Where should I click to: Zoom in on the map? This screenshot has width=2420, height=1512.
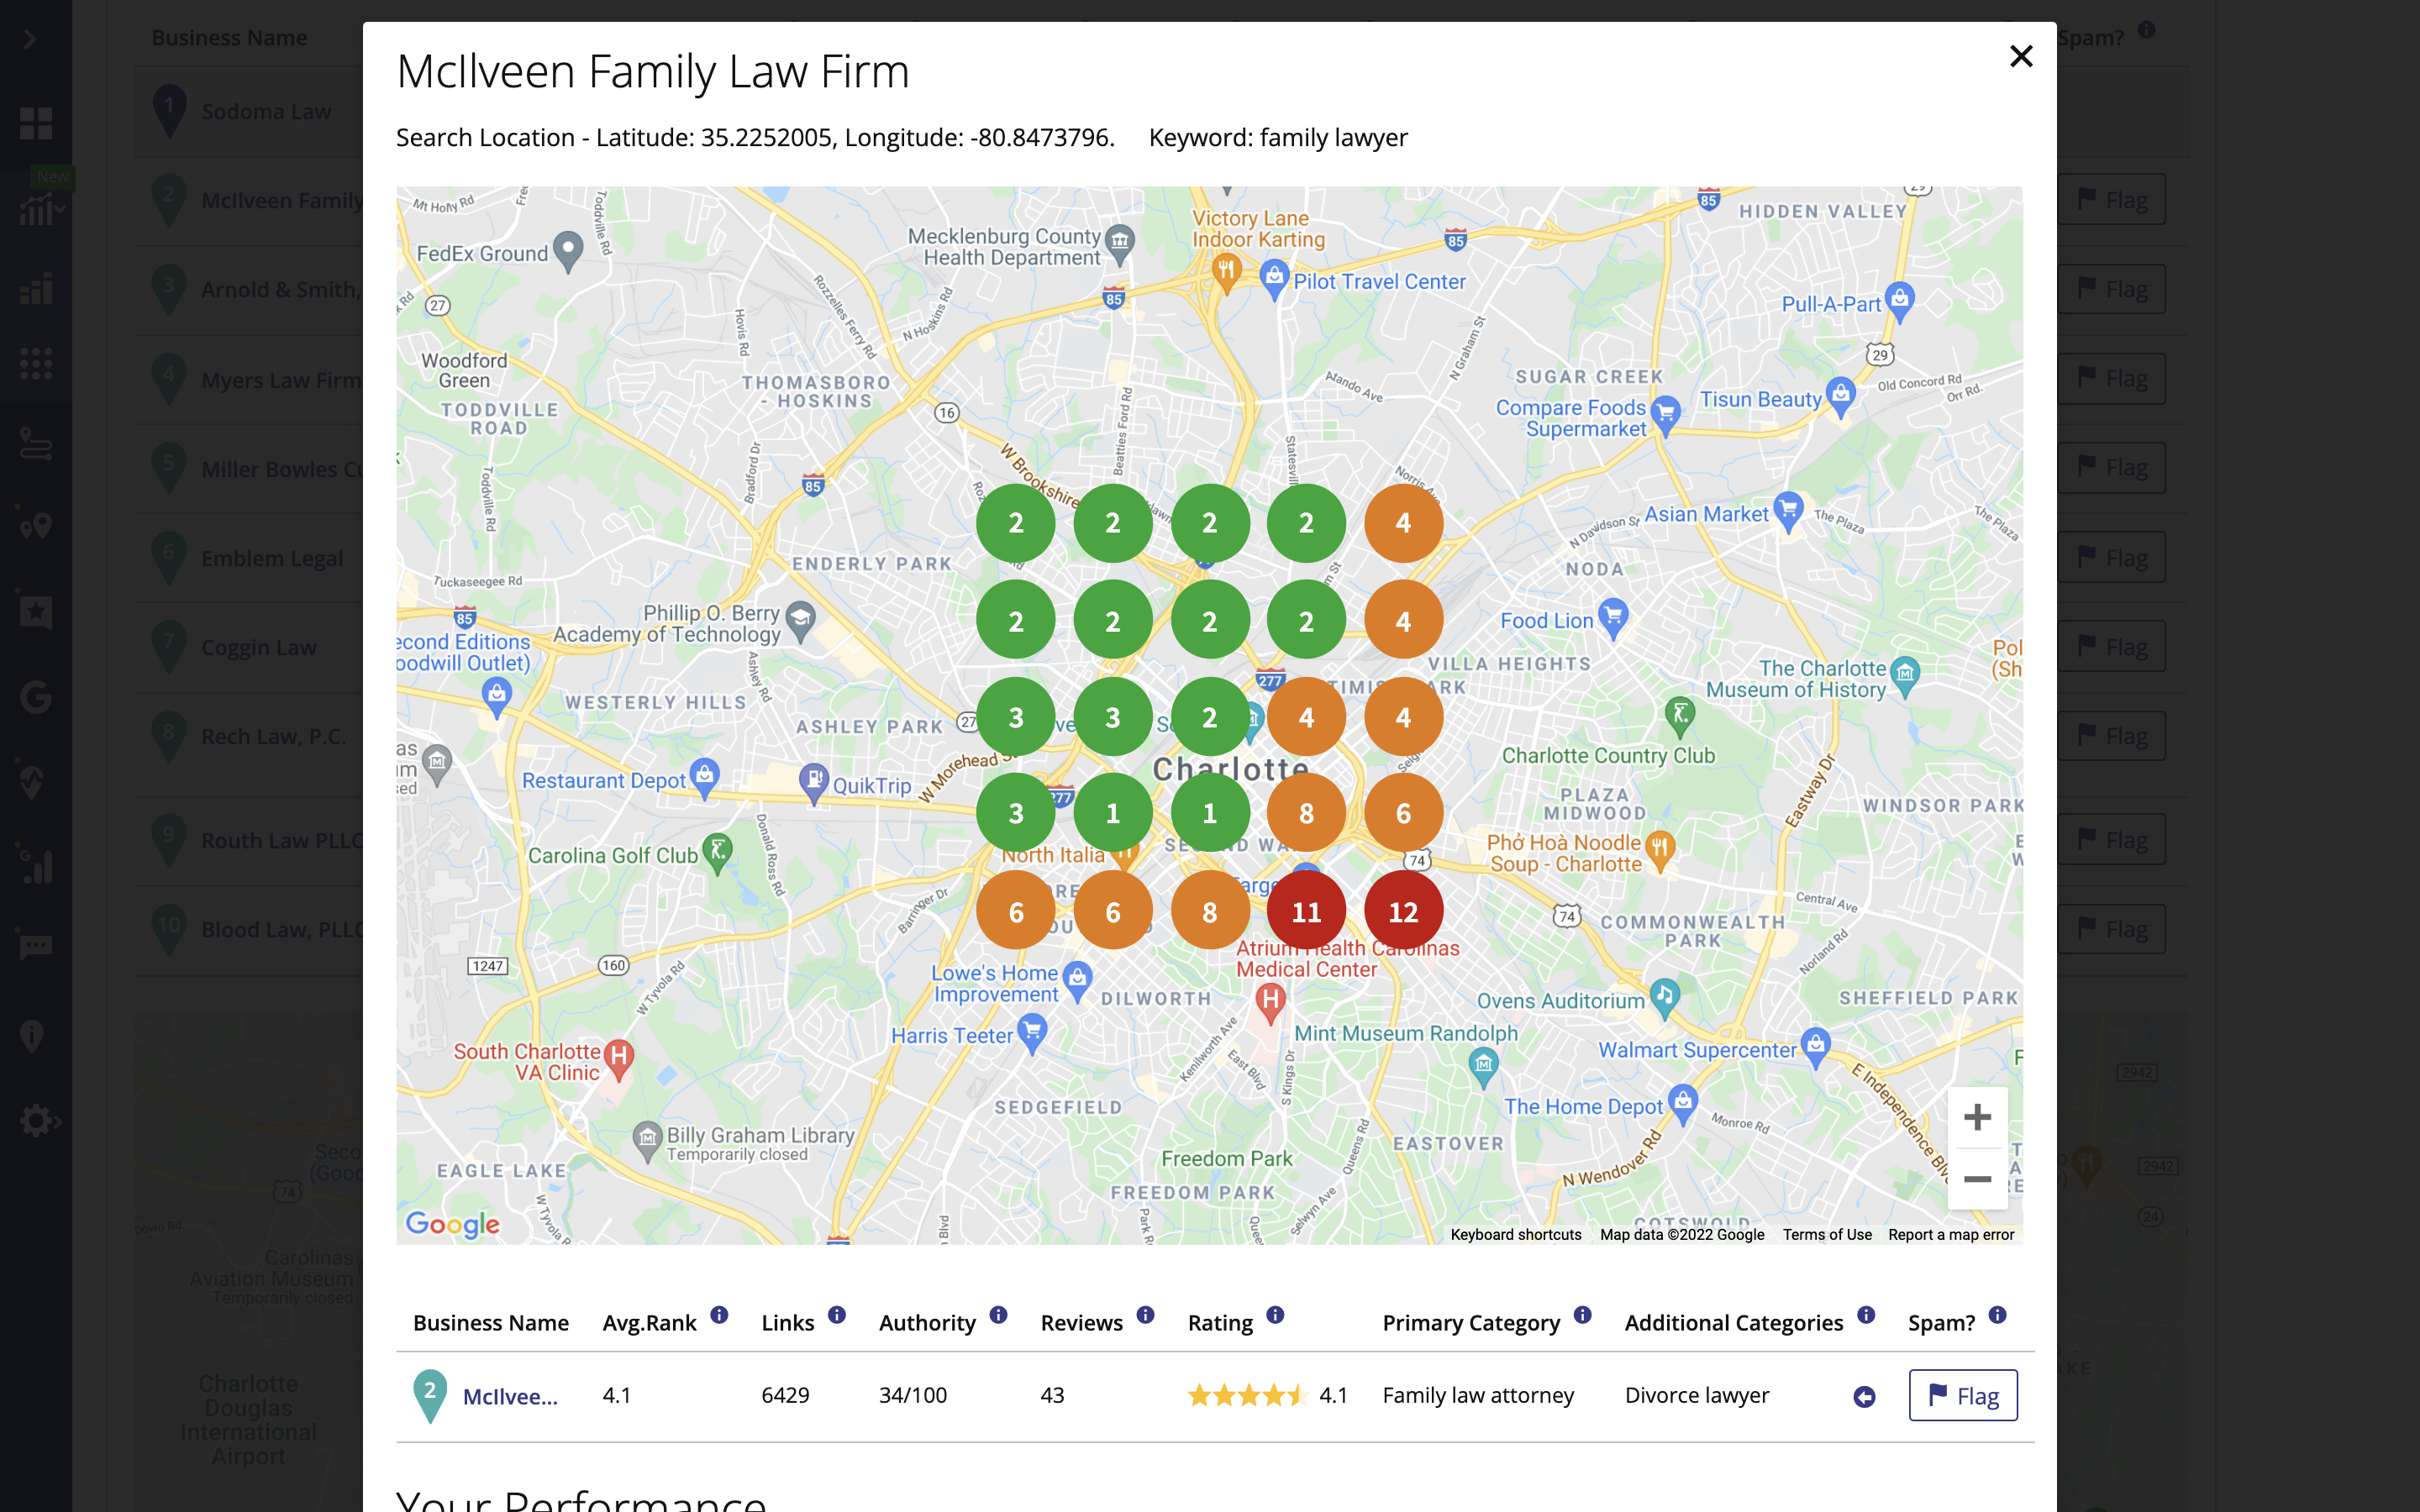click(x=1977, y=1117)
